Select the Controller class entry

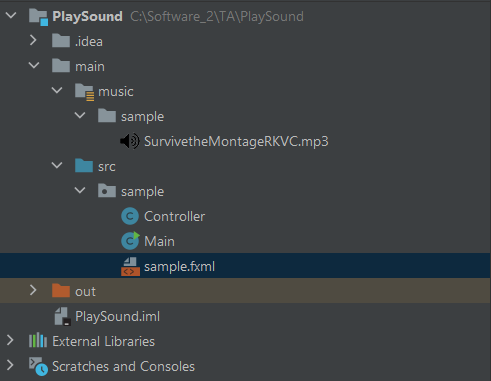[x=174, y=216]
